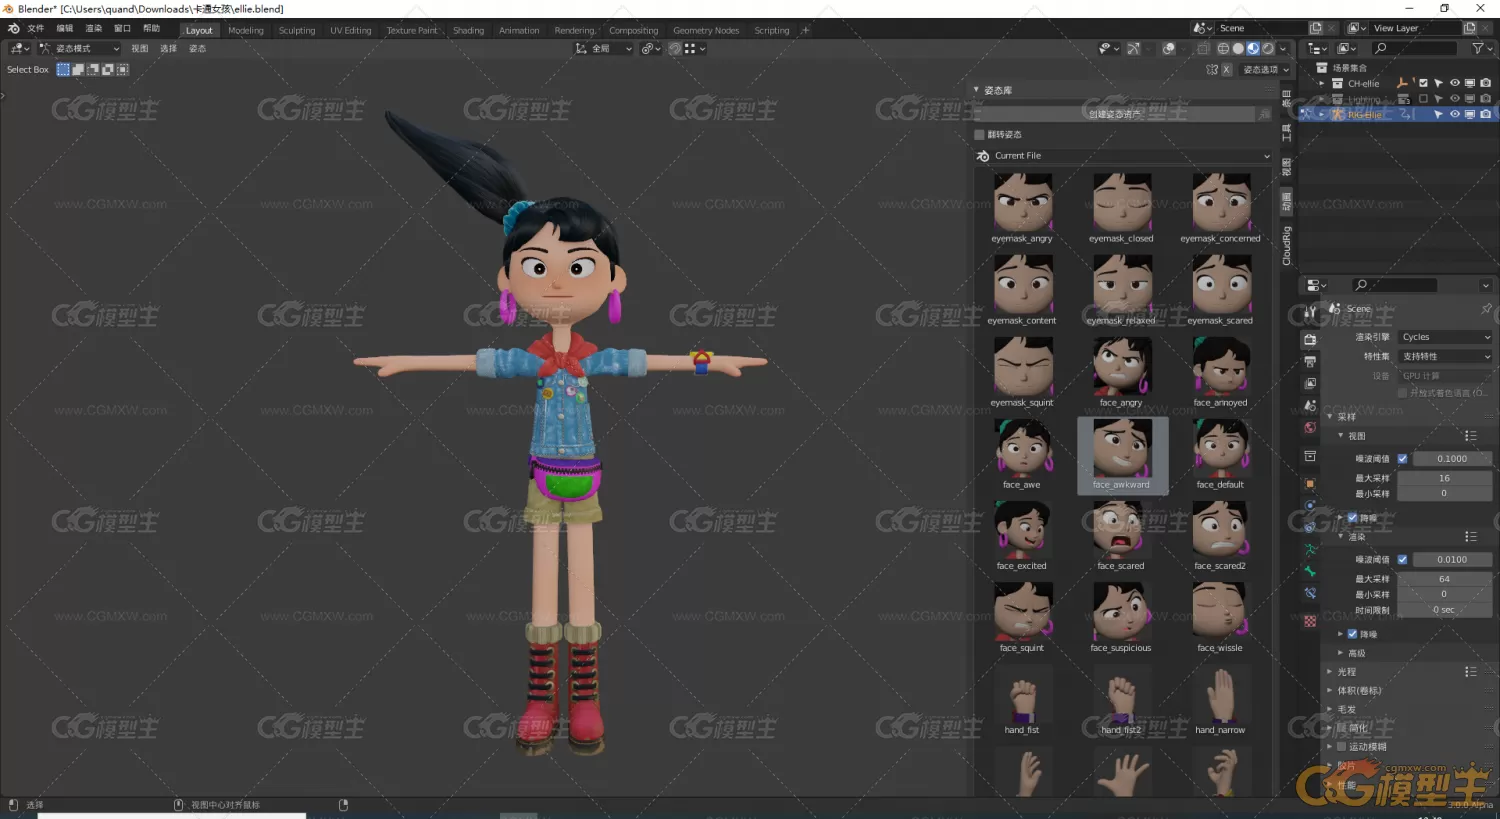Click the outliner search field
This screenshot has height=819, width=1500.
click(1416, 48)
